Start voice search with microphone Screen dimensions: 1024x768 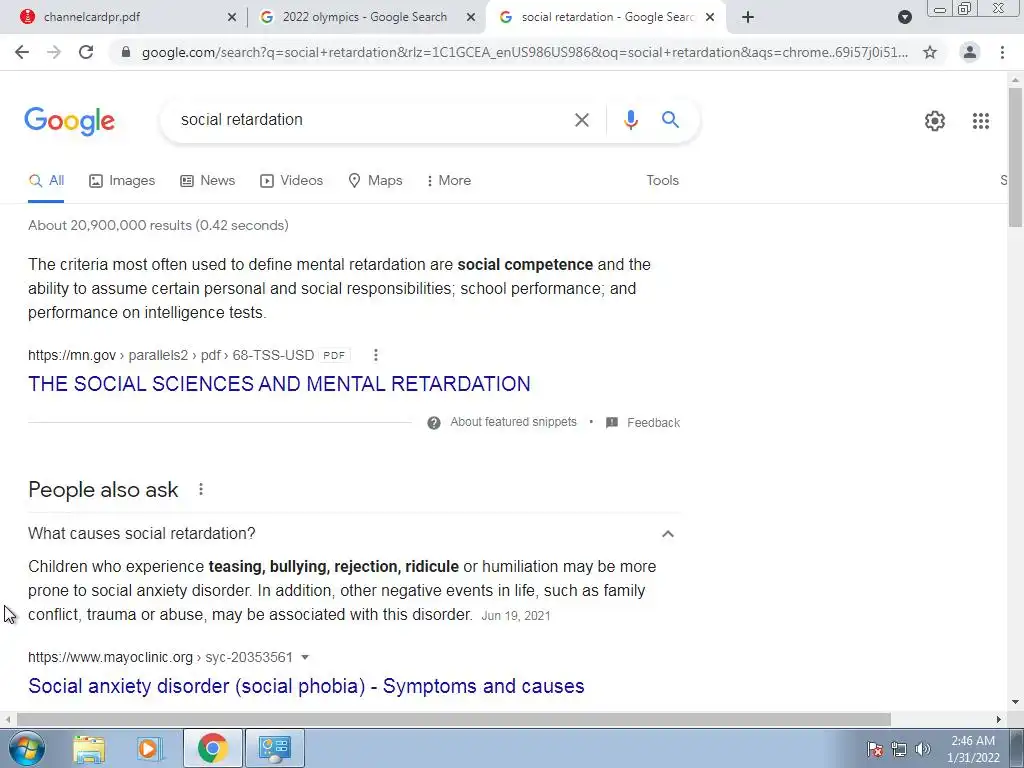(630, 120)
